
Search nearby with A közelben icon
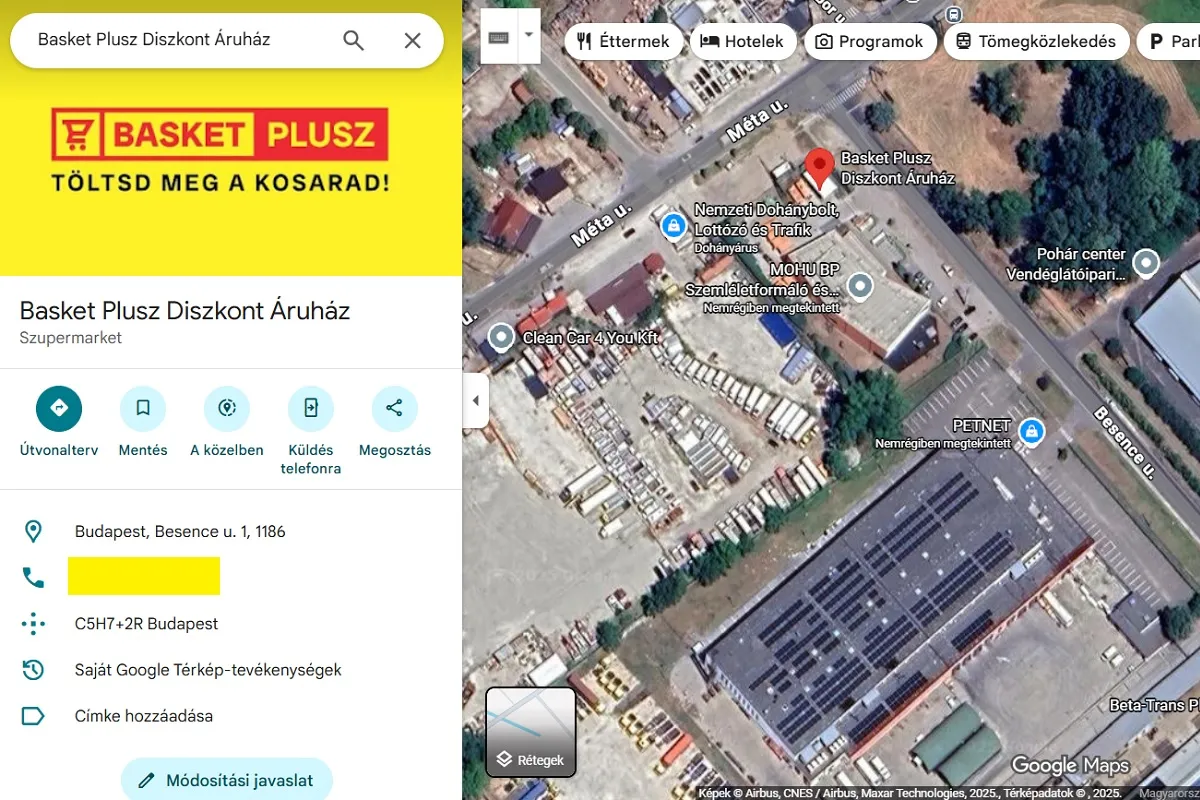pos(227,408)
